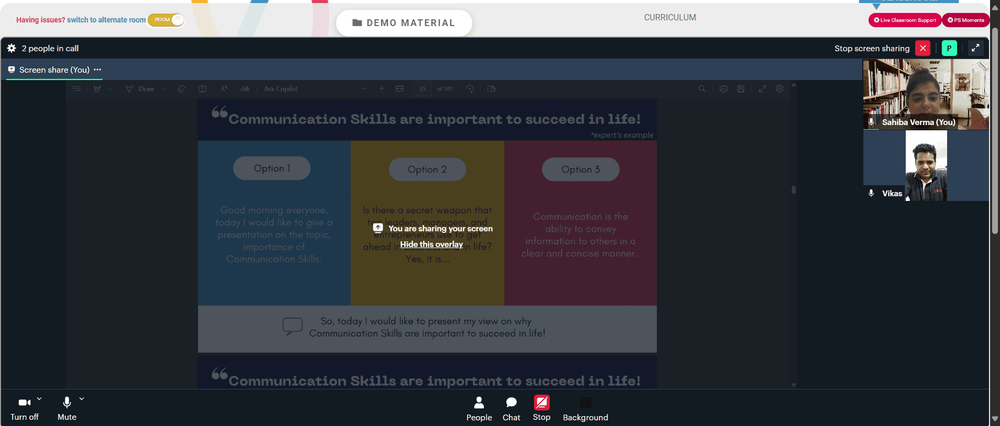Click 'You are sharing your screen' text
The image size is (1000, 426).
click(440, 228)
